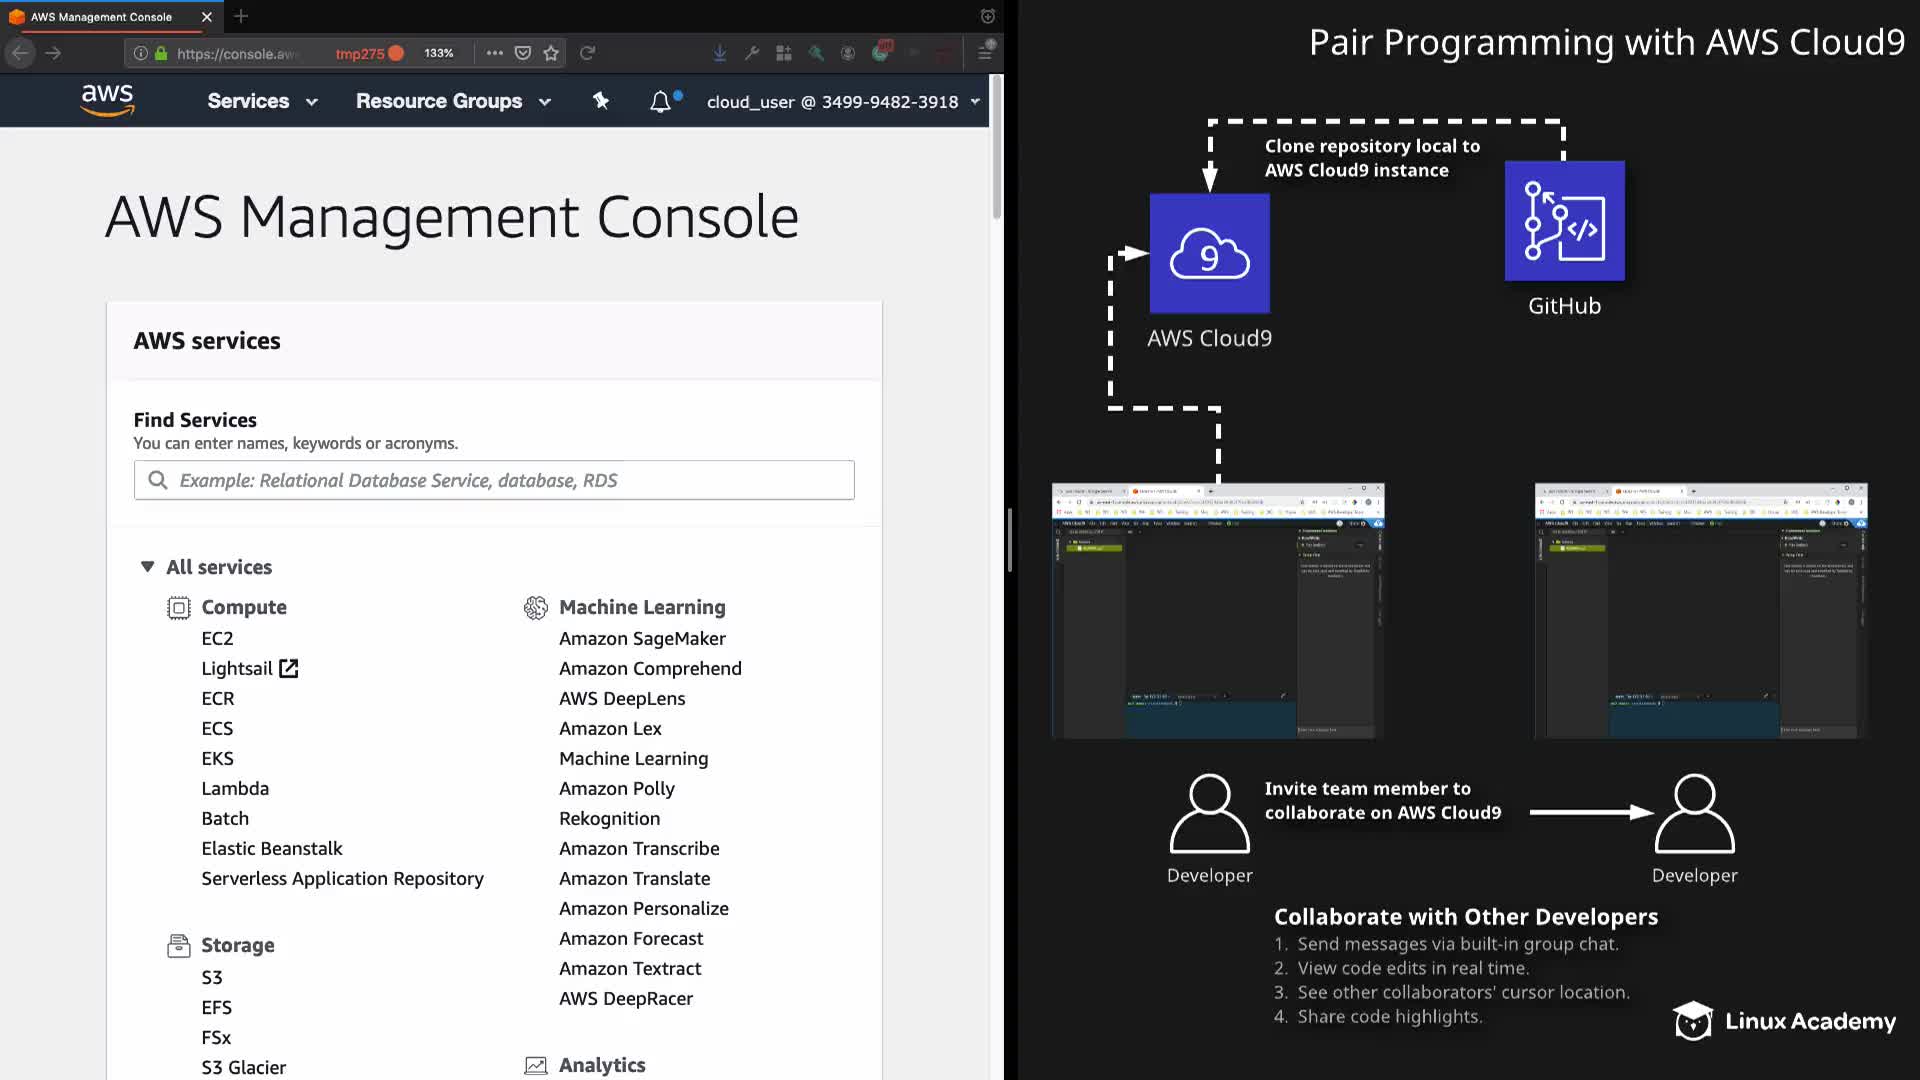Open the notifications bell

(x=660, y=101)
